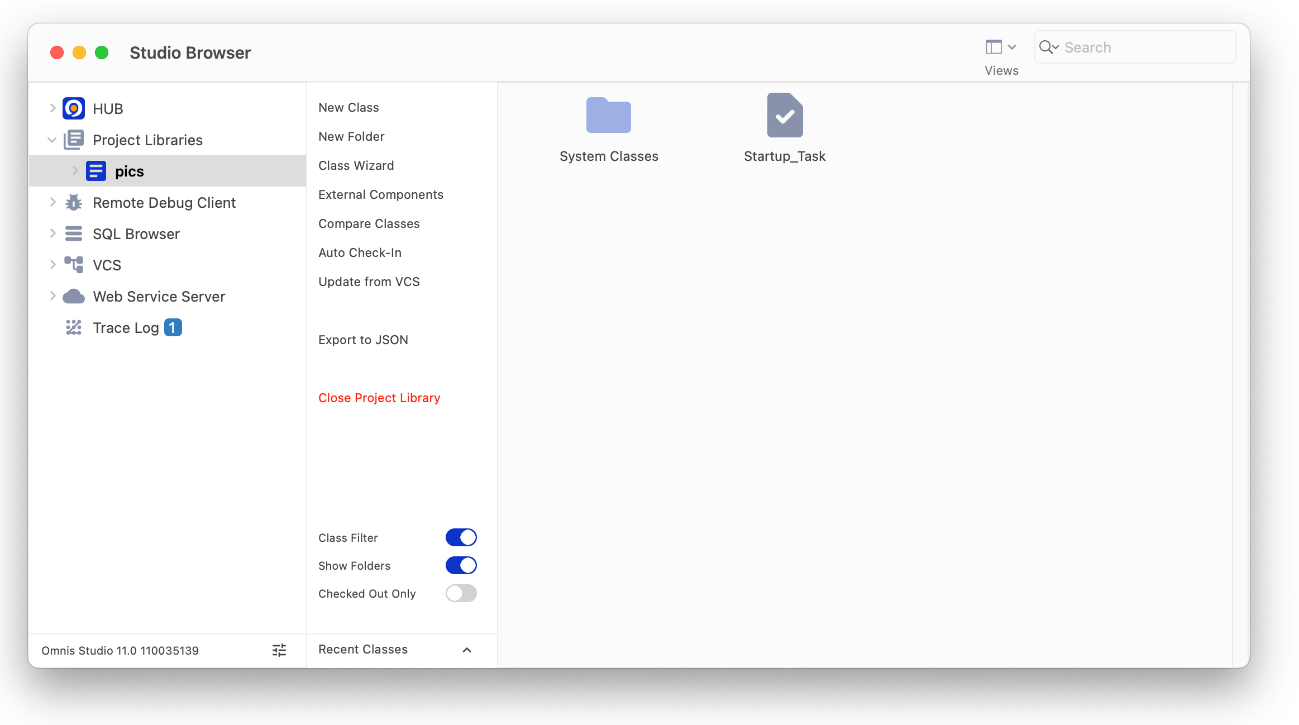Click the Class Filter label
Screen dimensions: 1299x725
348,538
